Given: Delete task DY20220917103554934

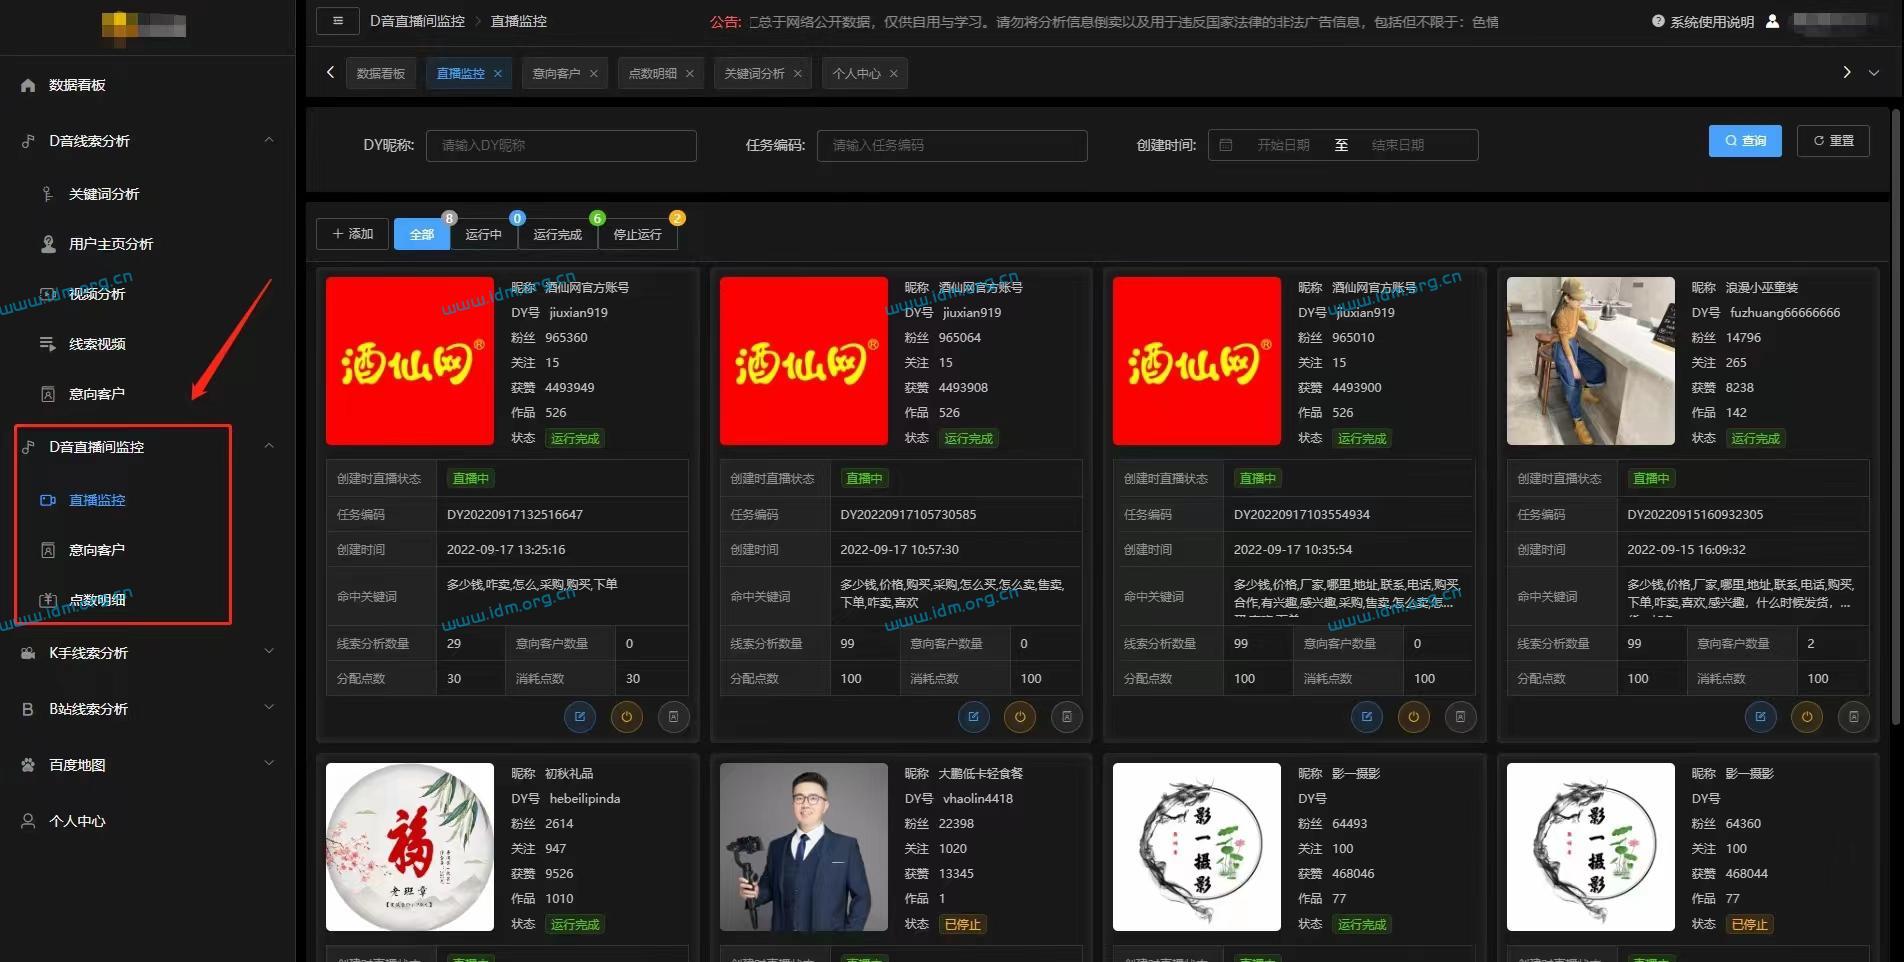Looking at the screenshot, I should [x=1460, y=717].
